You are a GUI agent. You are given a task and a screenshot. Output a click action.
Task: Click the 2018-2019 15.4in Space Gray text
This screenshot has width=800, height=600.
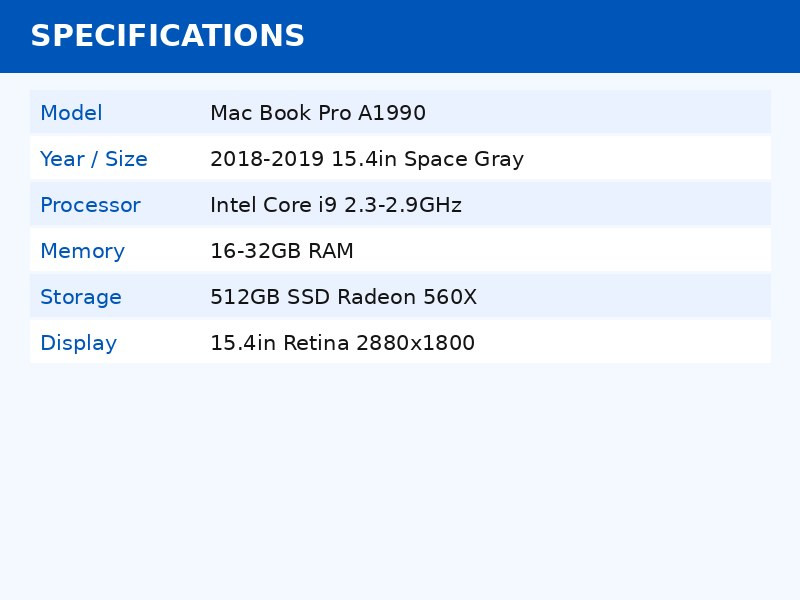coord(367,159)
